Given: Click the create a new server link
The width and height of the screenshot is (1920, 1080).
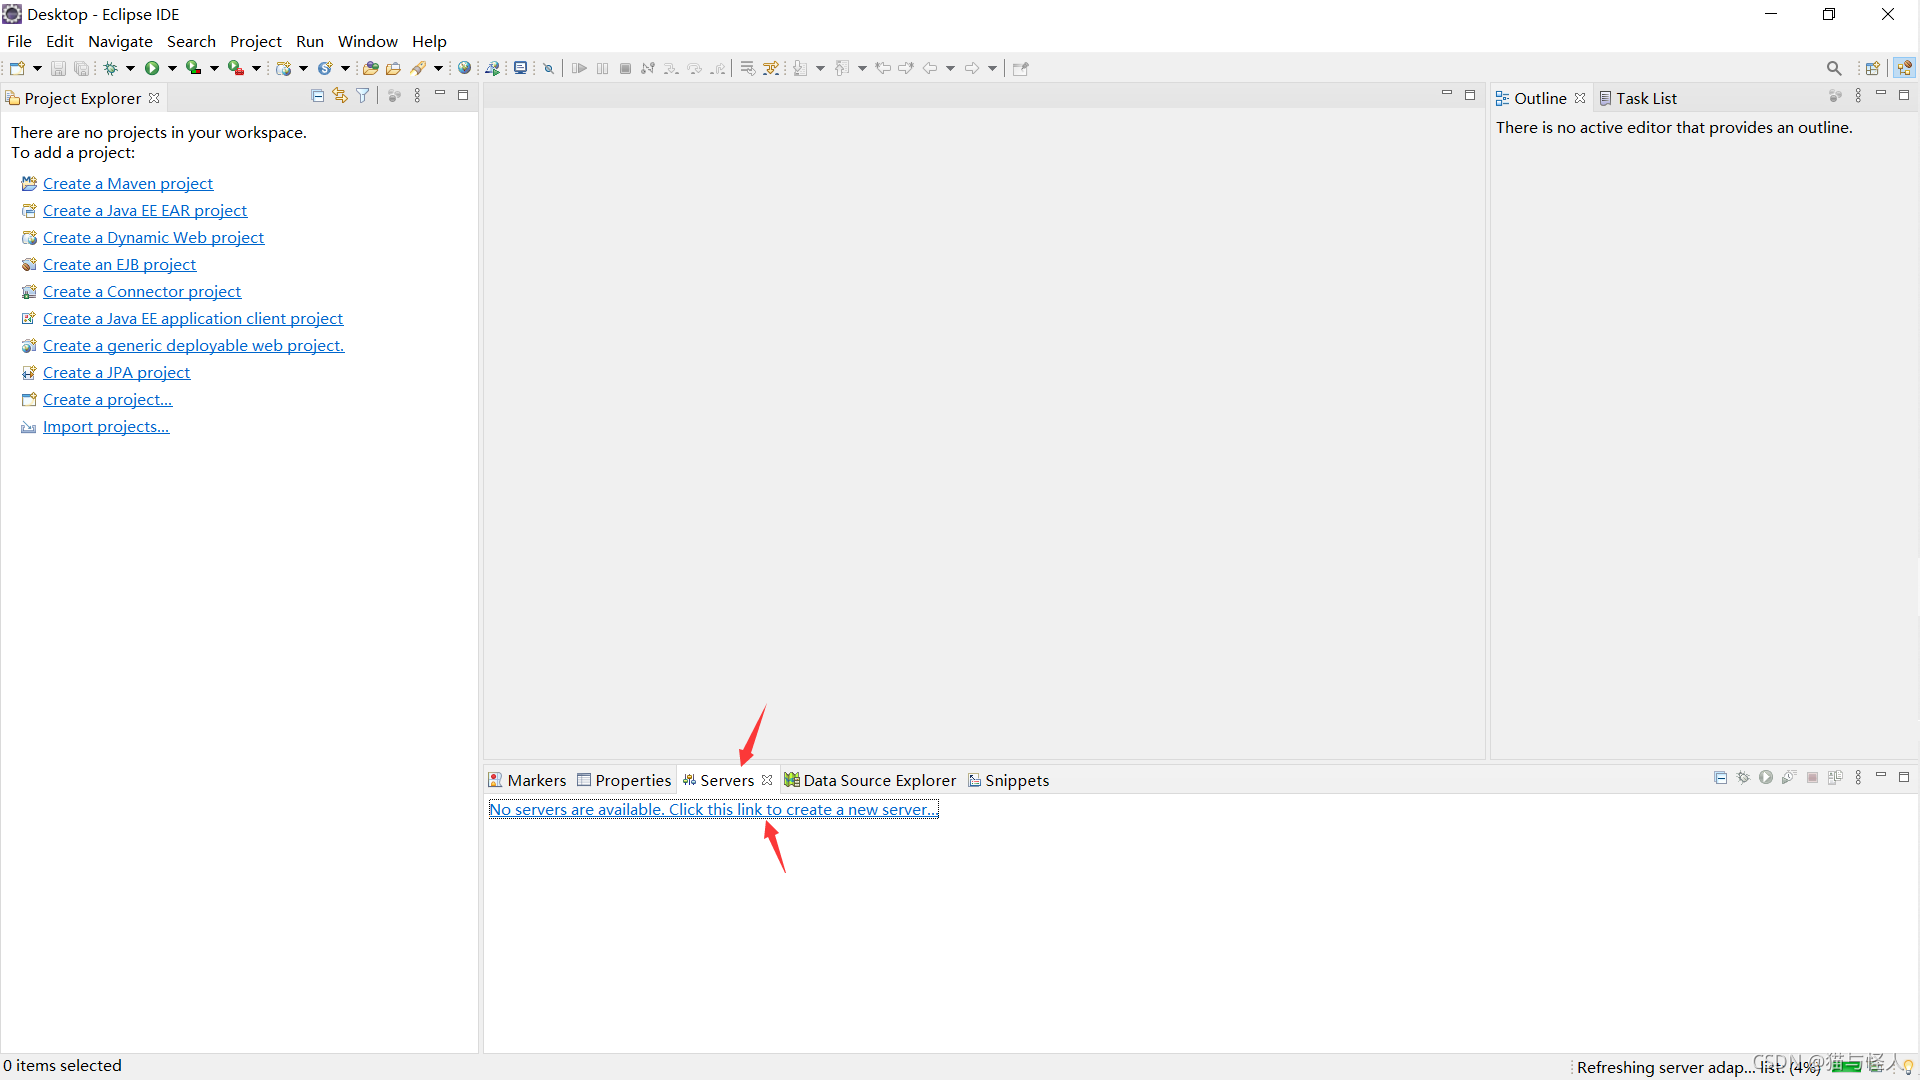Looking at the screenshot, I should (x=713, y=810).
